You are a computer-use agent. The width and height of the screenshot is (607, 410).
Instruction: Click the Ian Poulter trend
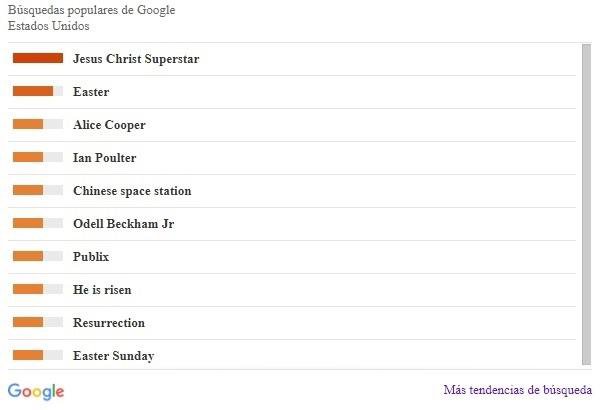pyautogui.click(x=104, y=158)
